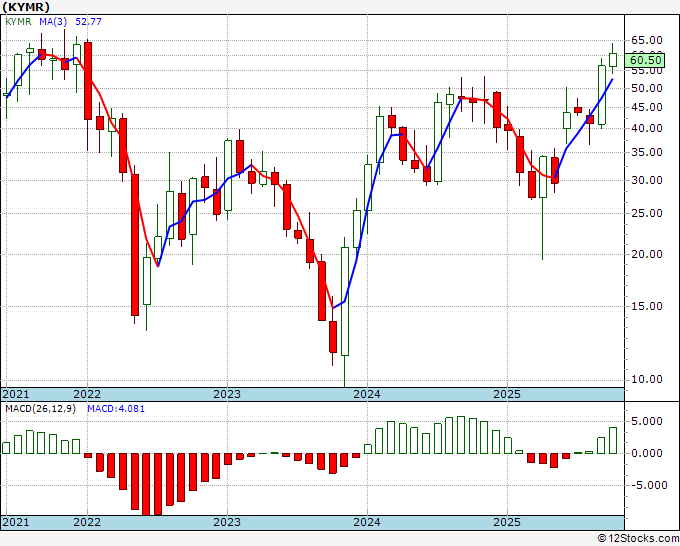
Task: Click the 15.00 price axis label
Action: click(646, 306)
